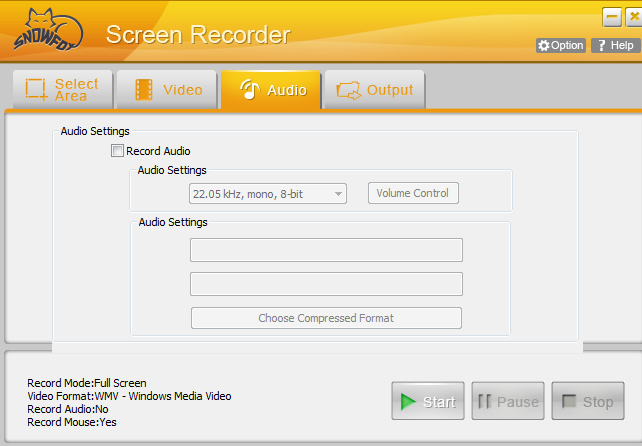Minimize the Screen Recorder window

point(612,17)
